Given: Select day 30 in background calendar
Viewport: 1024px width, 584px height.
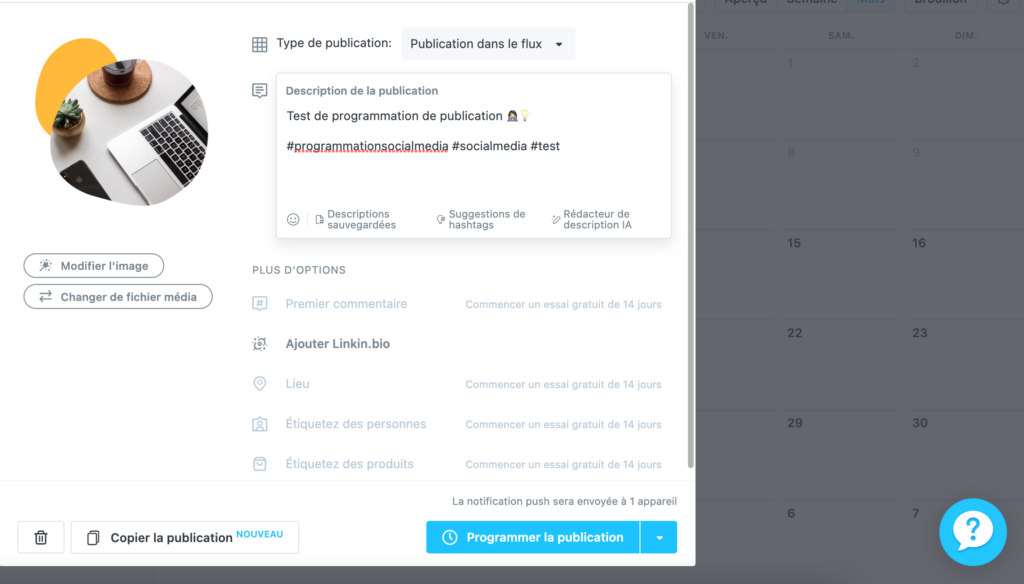Looking at the screenshot, I should [920, 423].
